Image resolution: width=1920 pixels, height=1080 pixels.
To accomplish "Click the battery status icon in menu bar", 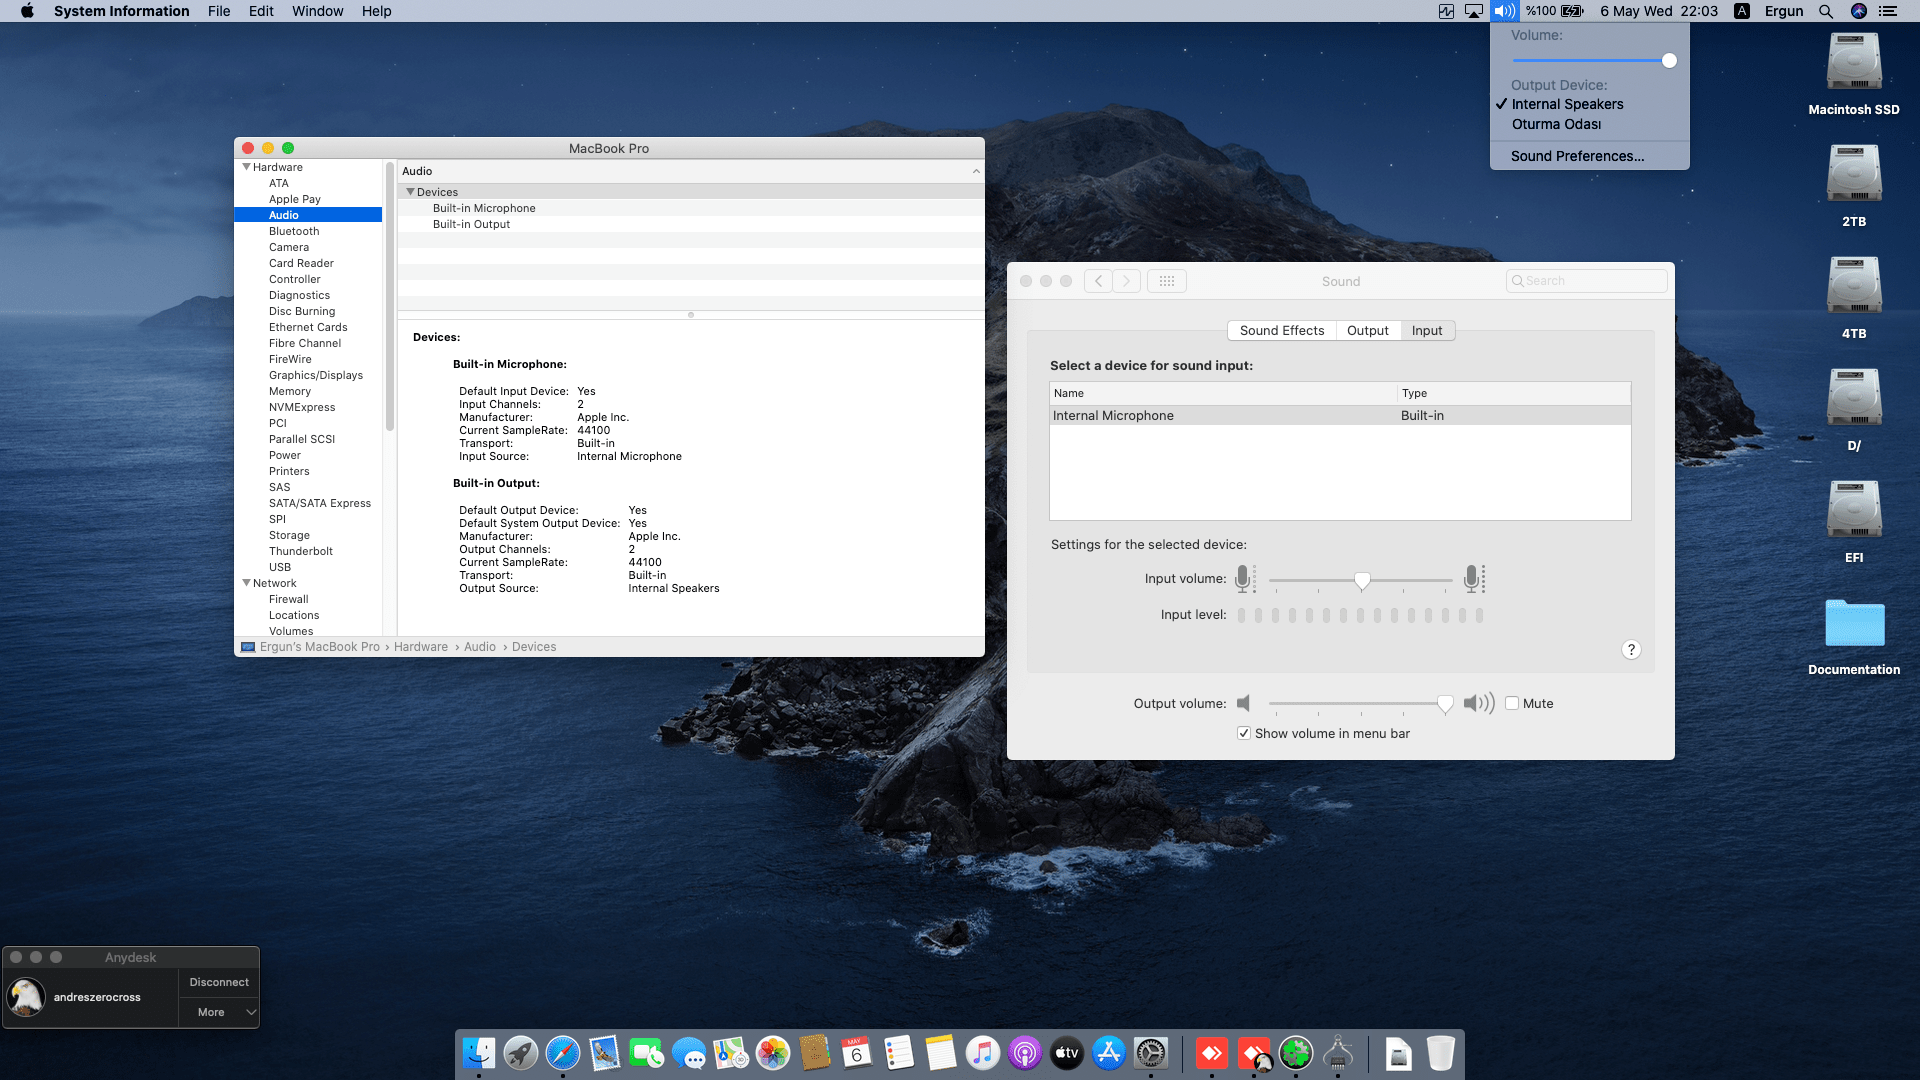I will pos(1571,11).
